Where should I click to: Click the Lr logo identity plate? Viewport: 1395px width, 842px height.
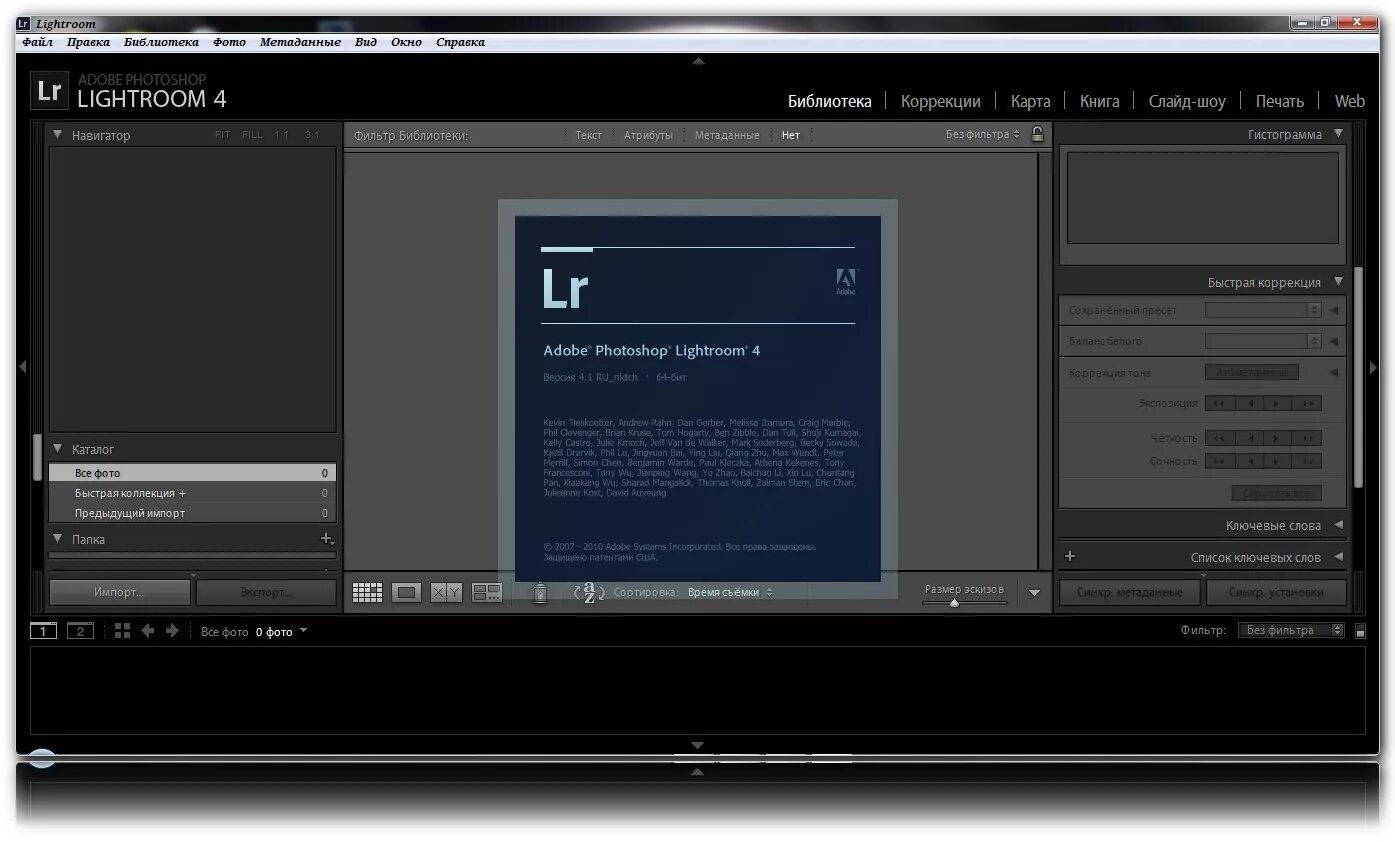coord(49,91)
